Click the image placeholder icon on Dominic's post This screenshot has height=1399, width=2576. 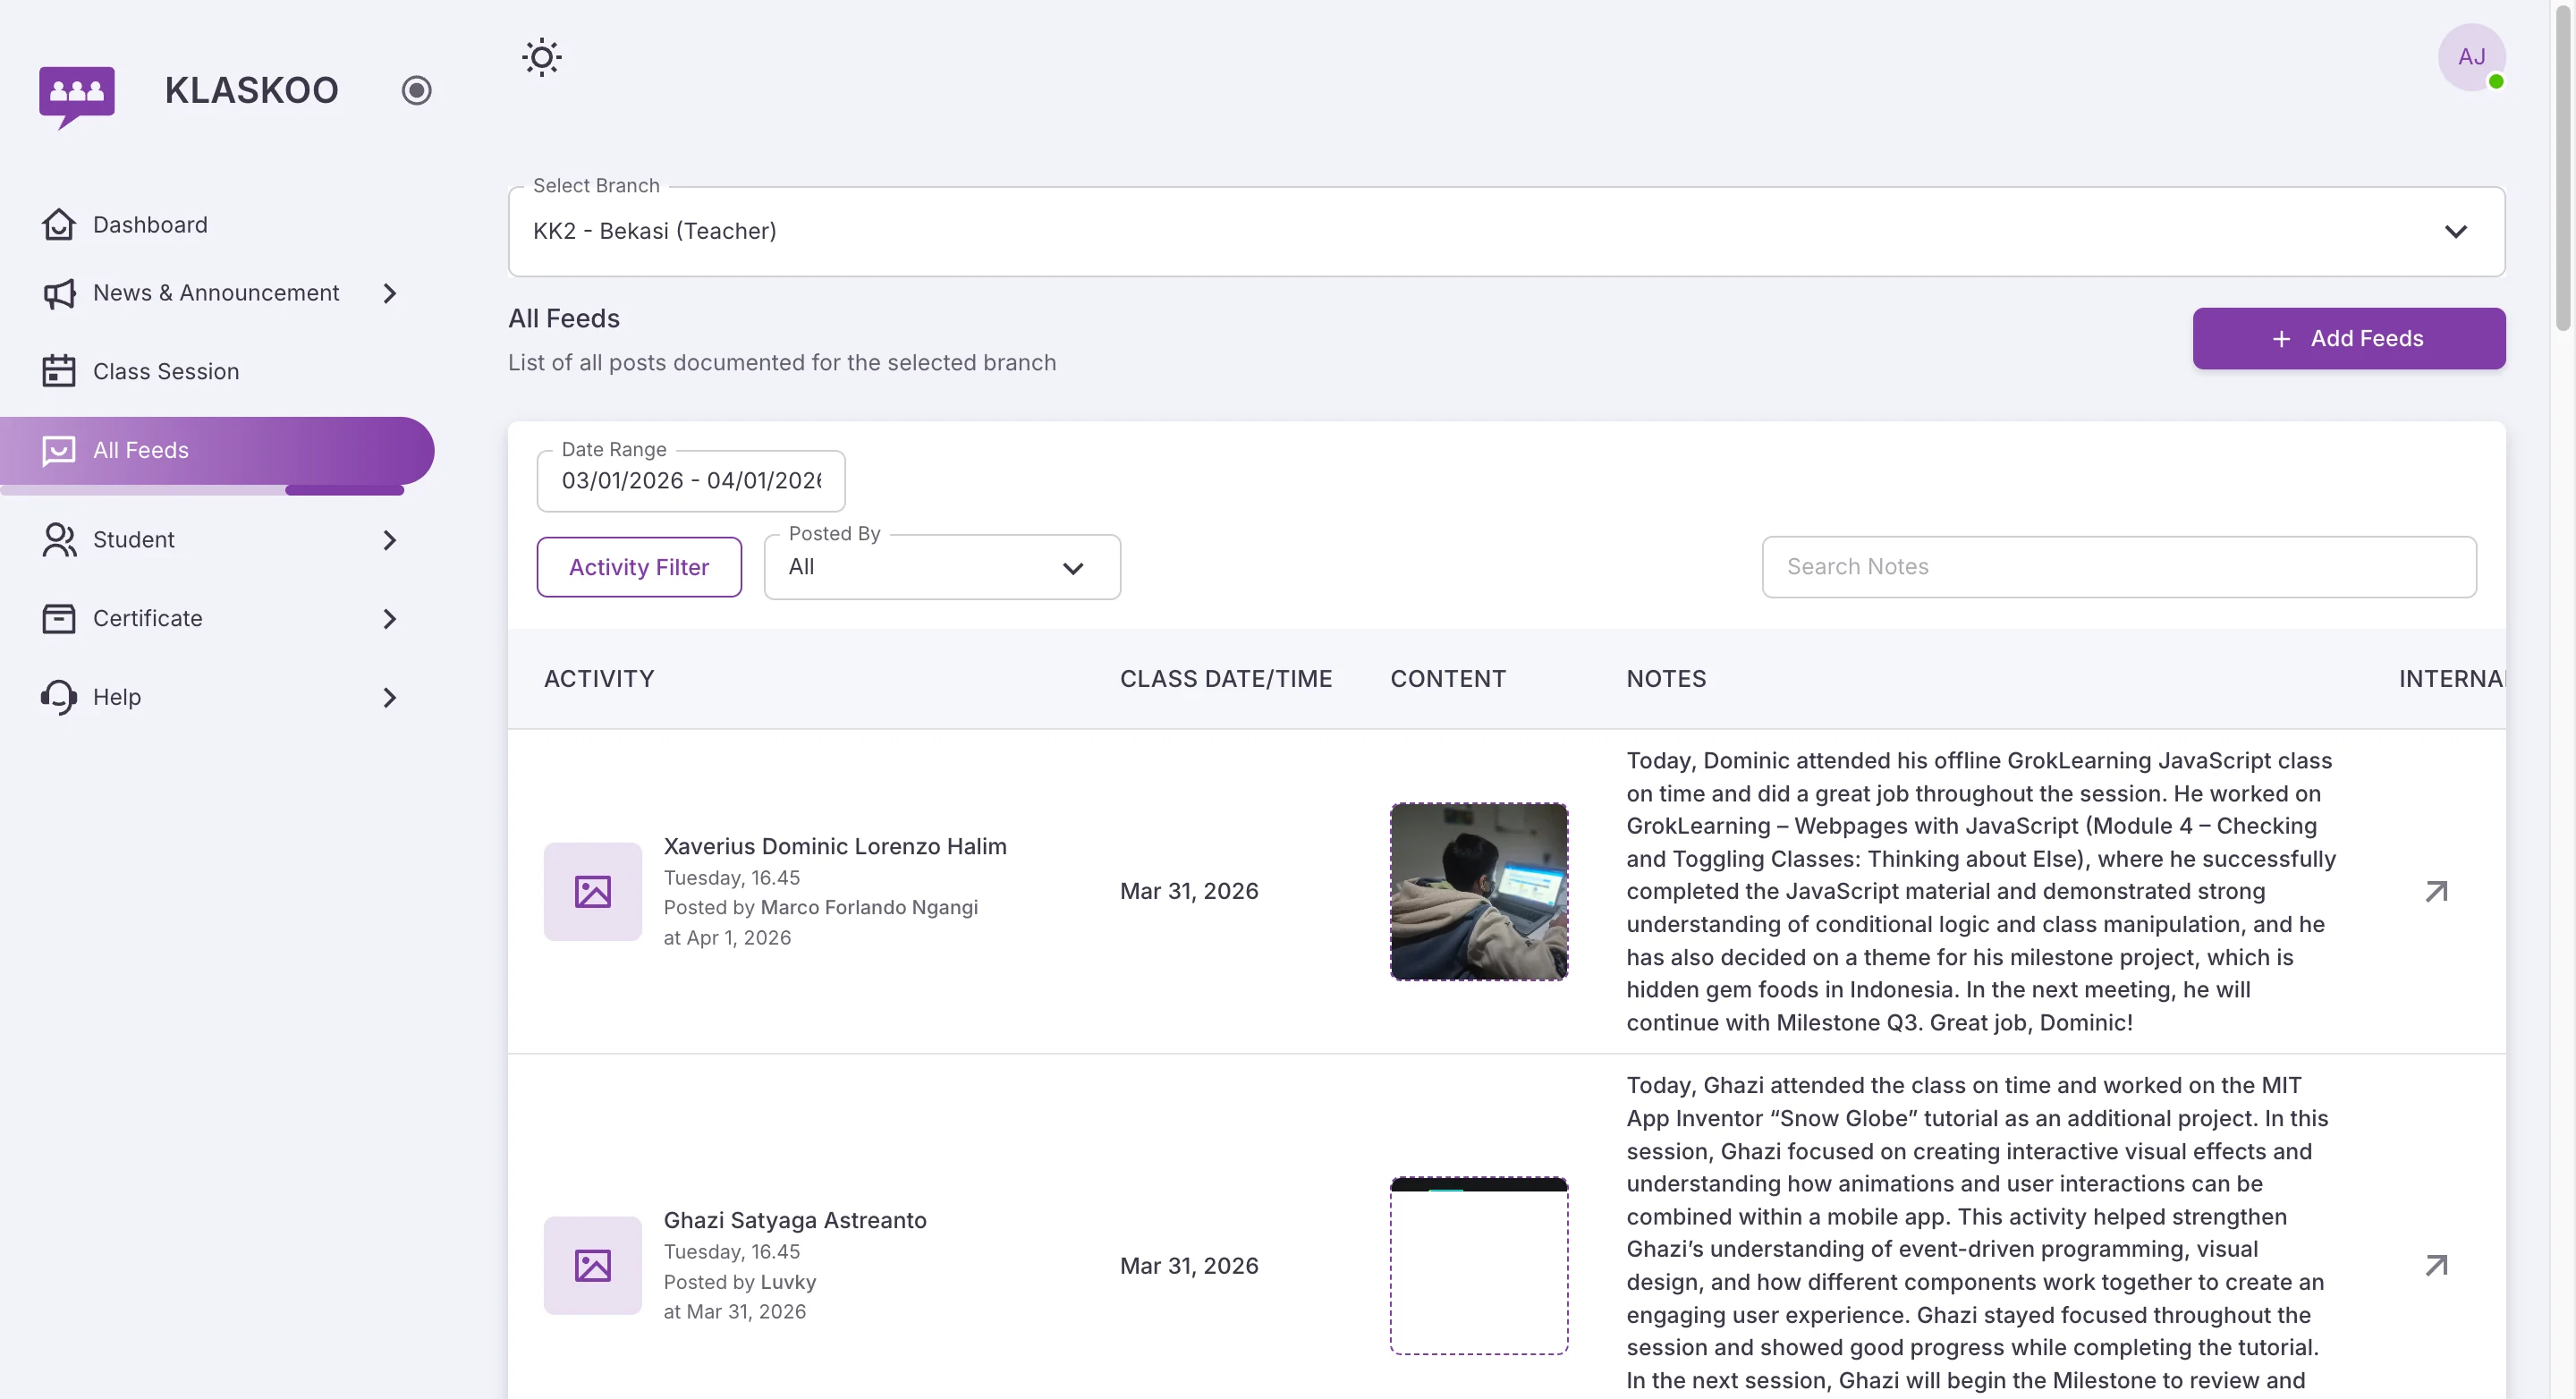click(592, 891)
